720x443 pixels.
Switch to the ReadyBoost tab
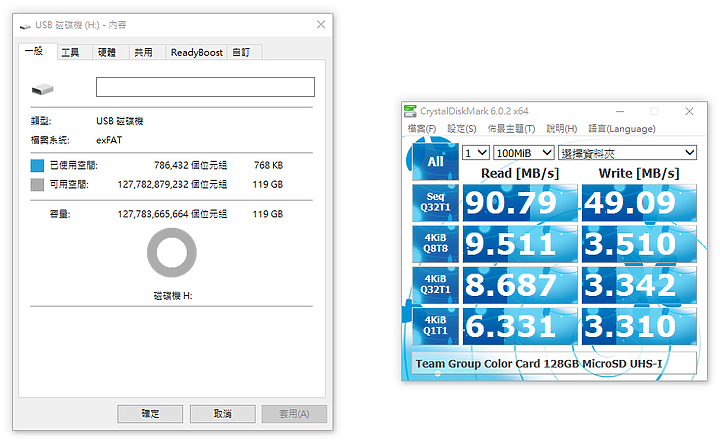tap(197, 52)
